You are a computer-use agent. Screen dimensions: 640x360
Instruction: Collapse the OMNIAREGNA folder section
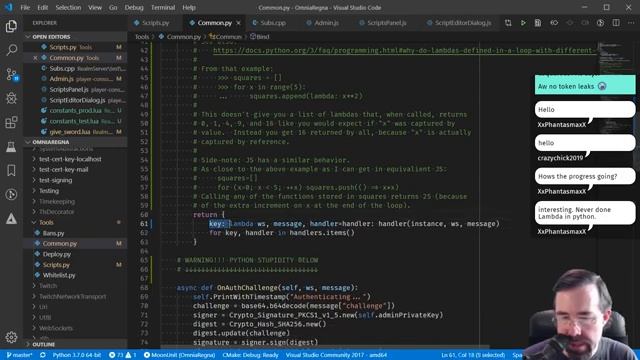point(76,142)
